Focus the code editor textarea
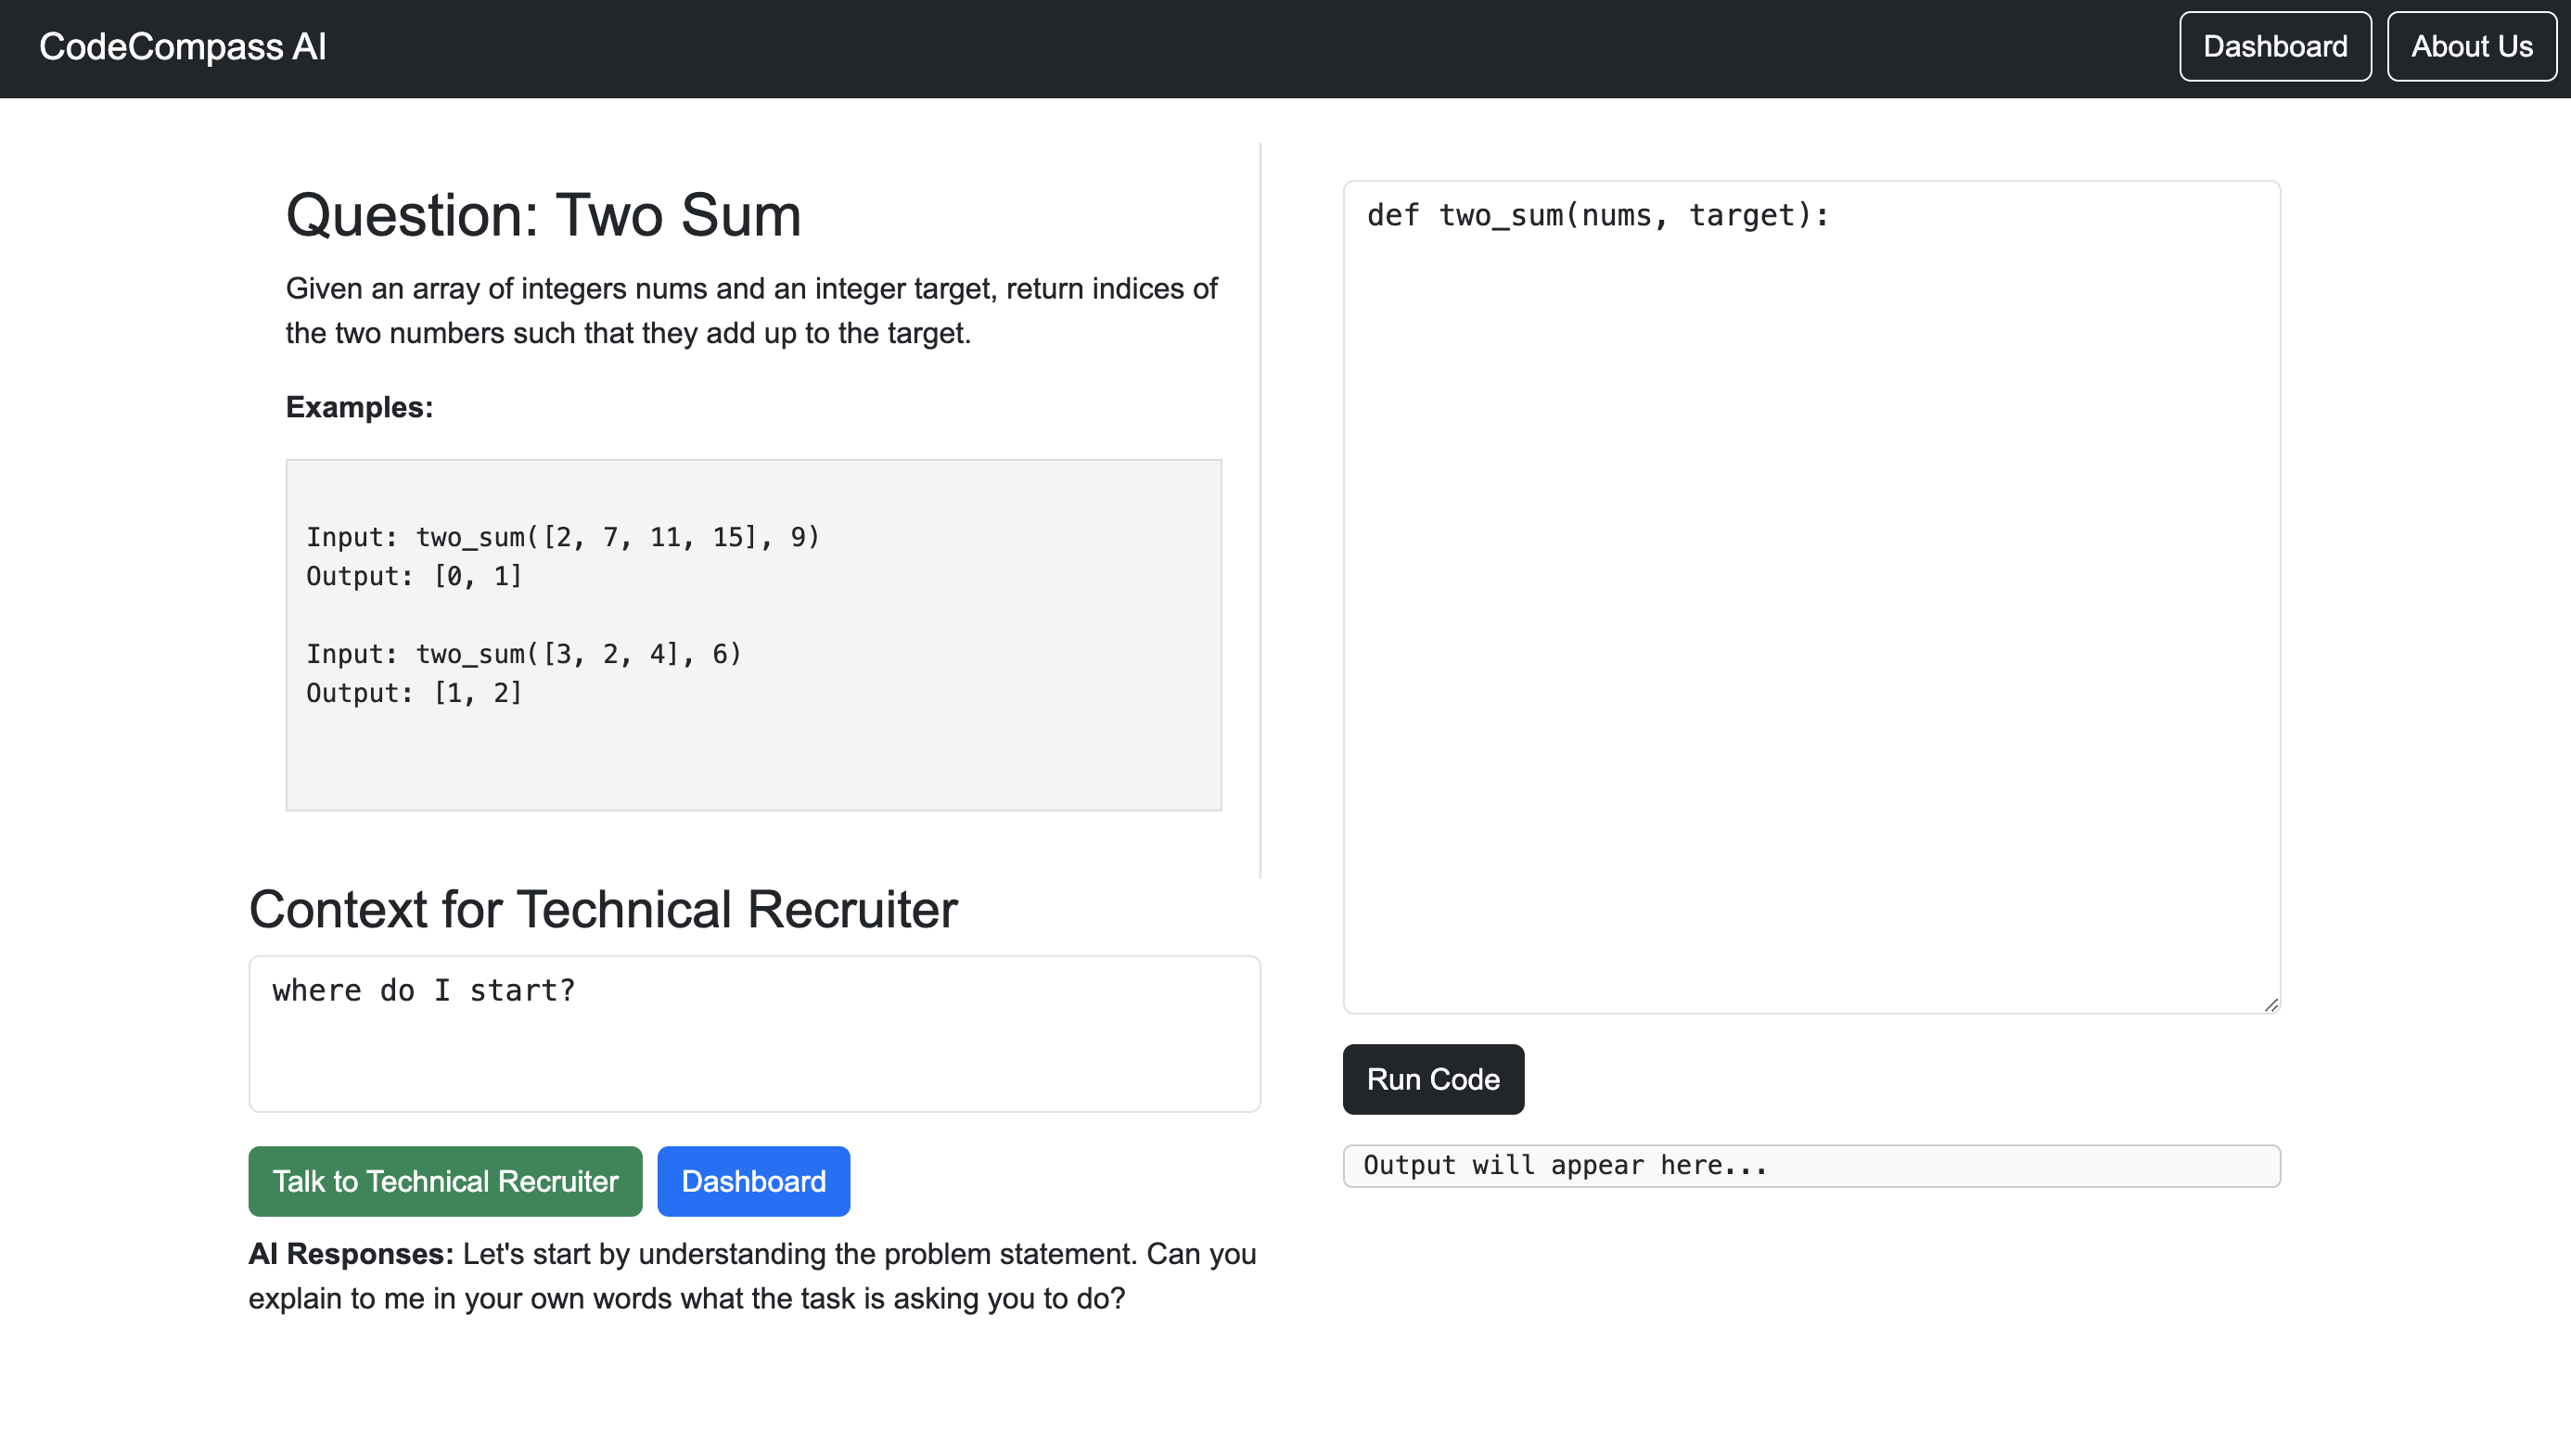This screenshot has width=2571, height=1456. tap(1810, 600)
